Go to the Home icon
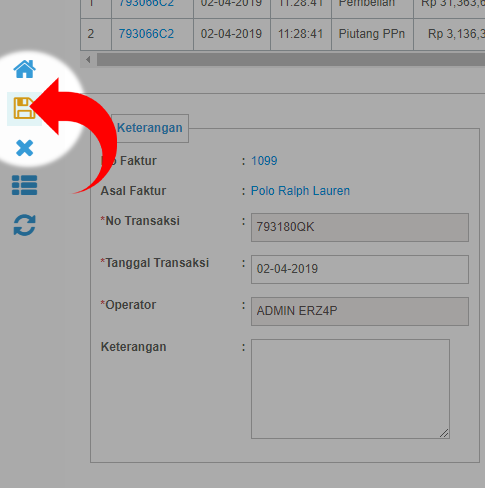485x488 pixels. 24,69
